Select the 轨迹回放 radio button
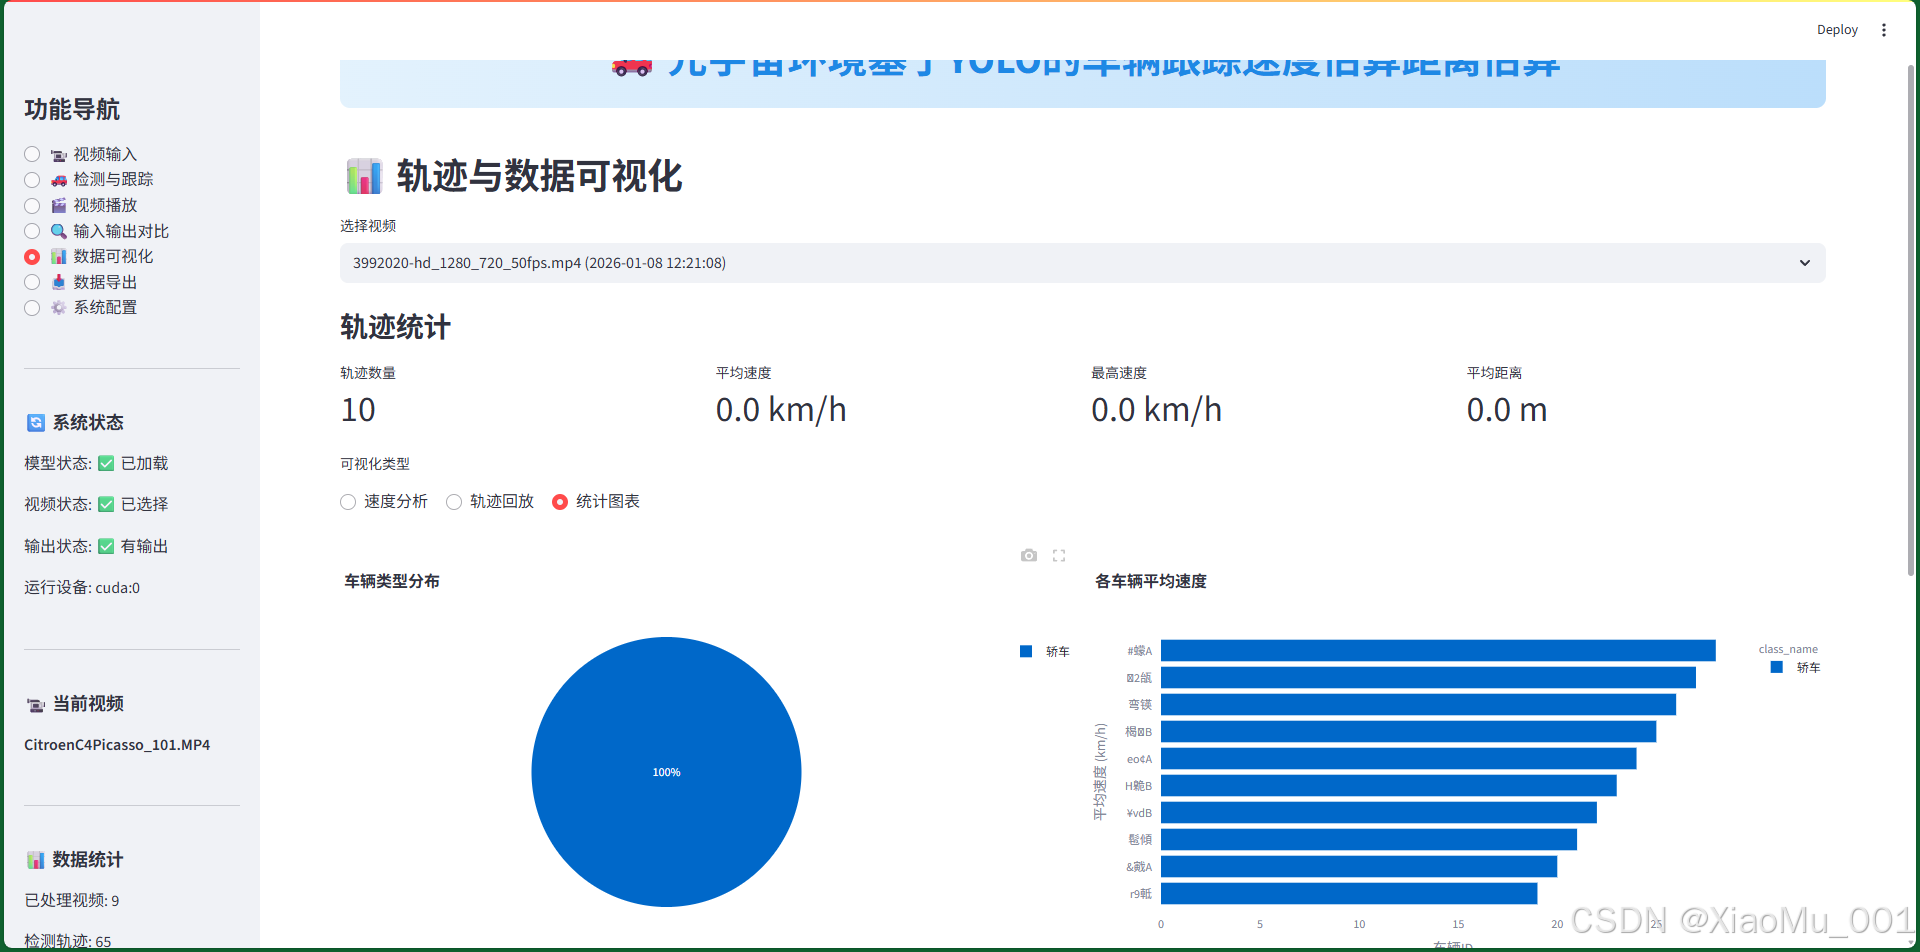This screenshot has height=952, width=1920. (x=453, y=501)
